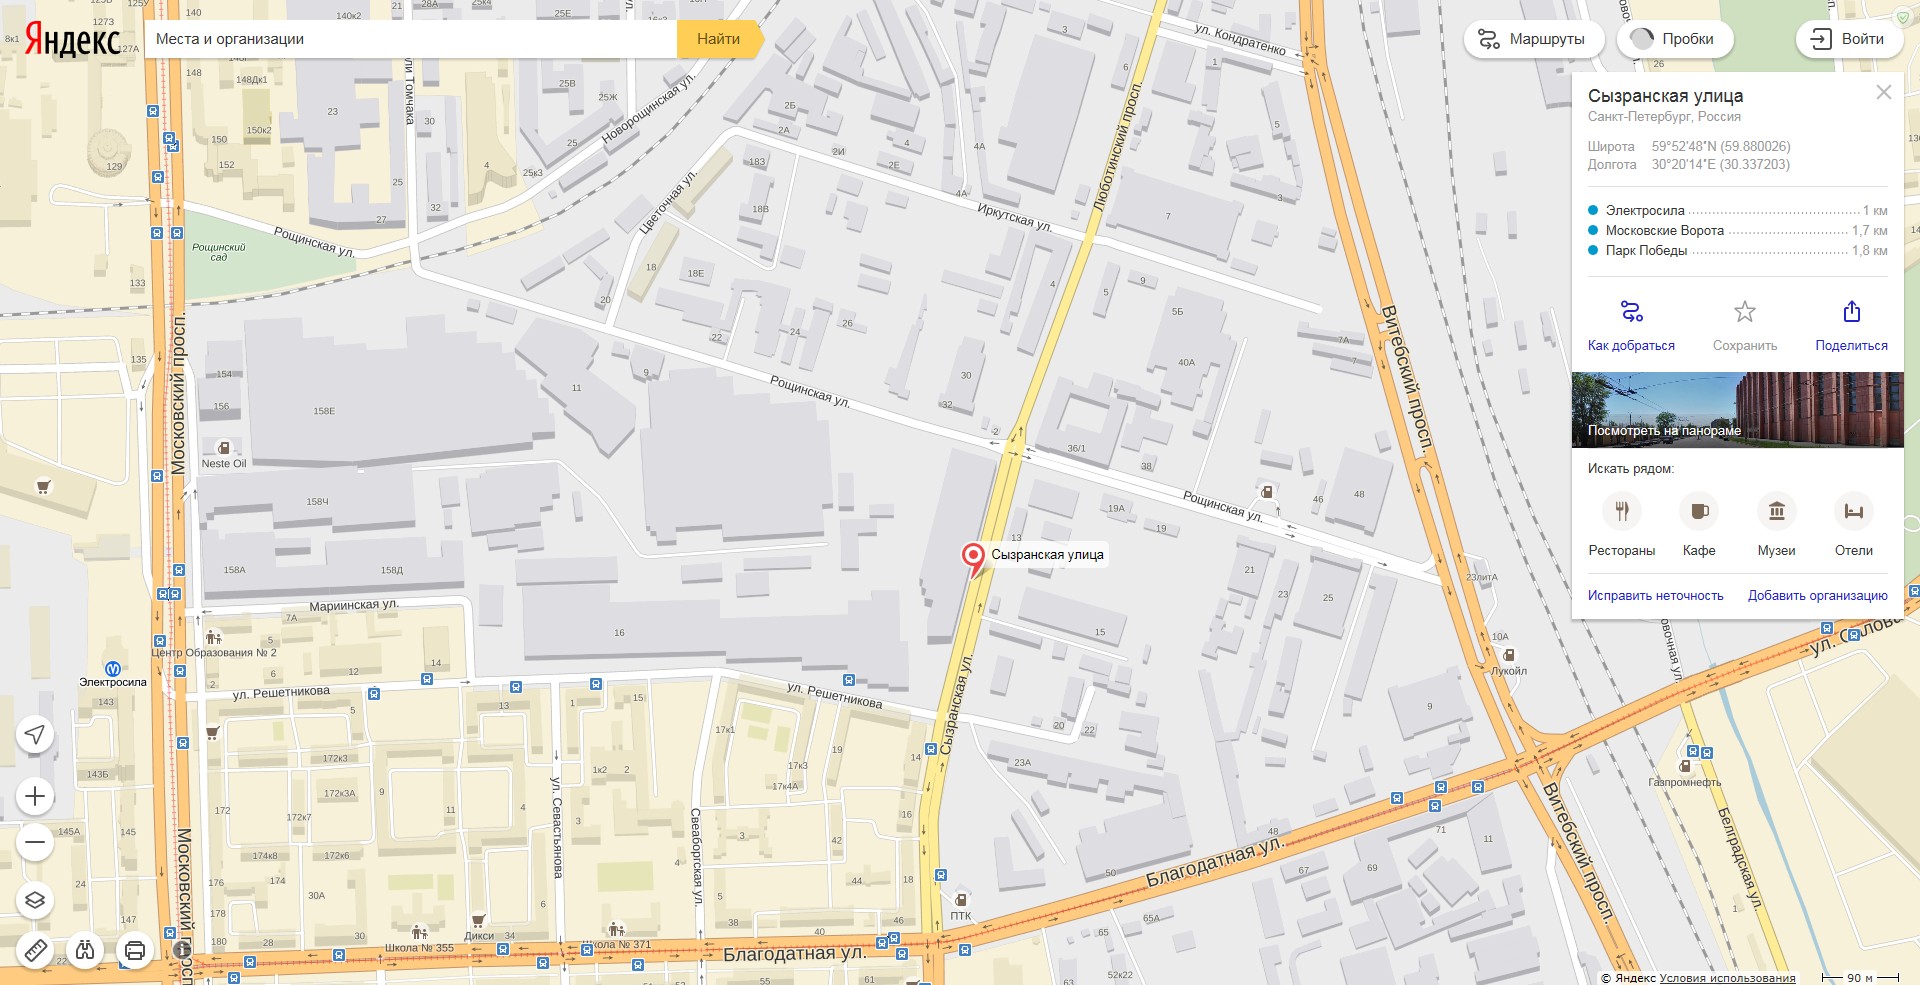Toggle the Пробки traffic layer
1920x985 pixels.
pos(1673,39)
